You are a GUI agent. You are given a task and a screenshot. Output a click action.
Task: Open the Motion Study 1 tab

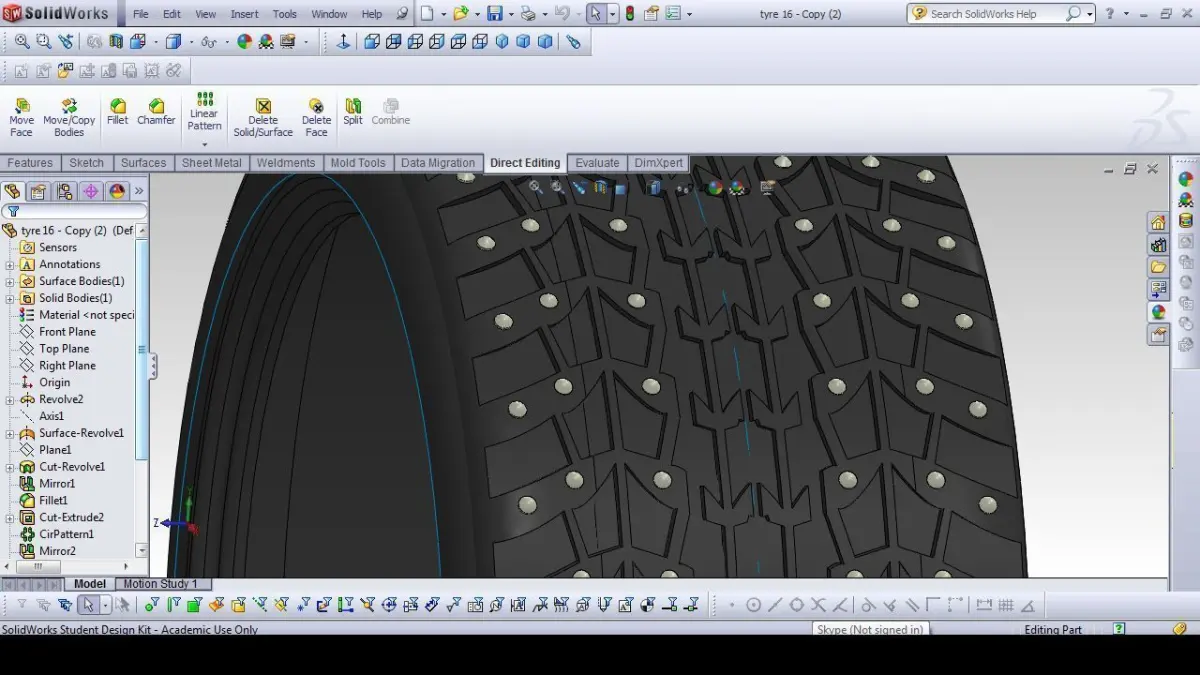tap(160, 584)
